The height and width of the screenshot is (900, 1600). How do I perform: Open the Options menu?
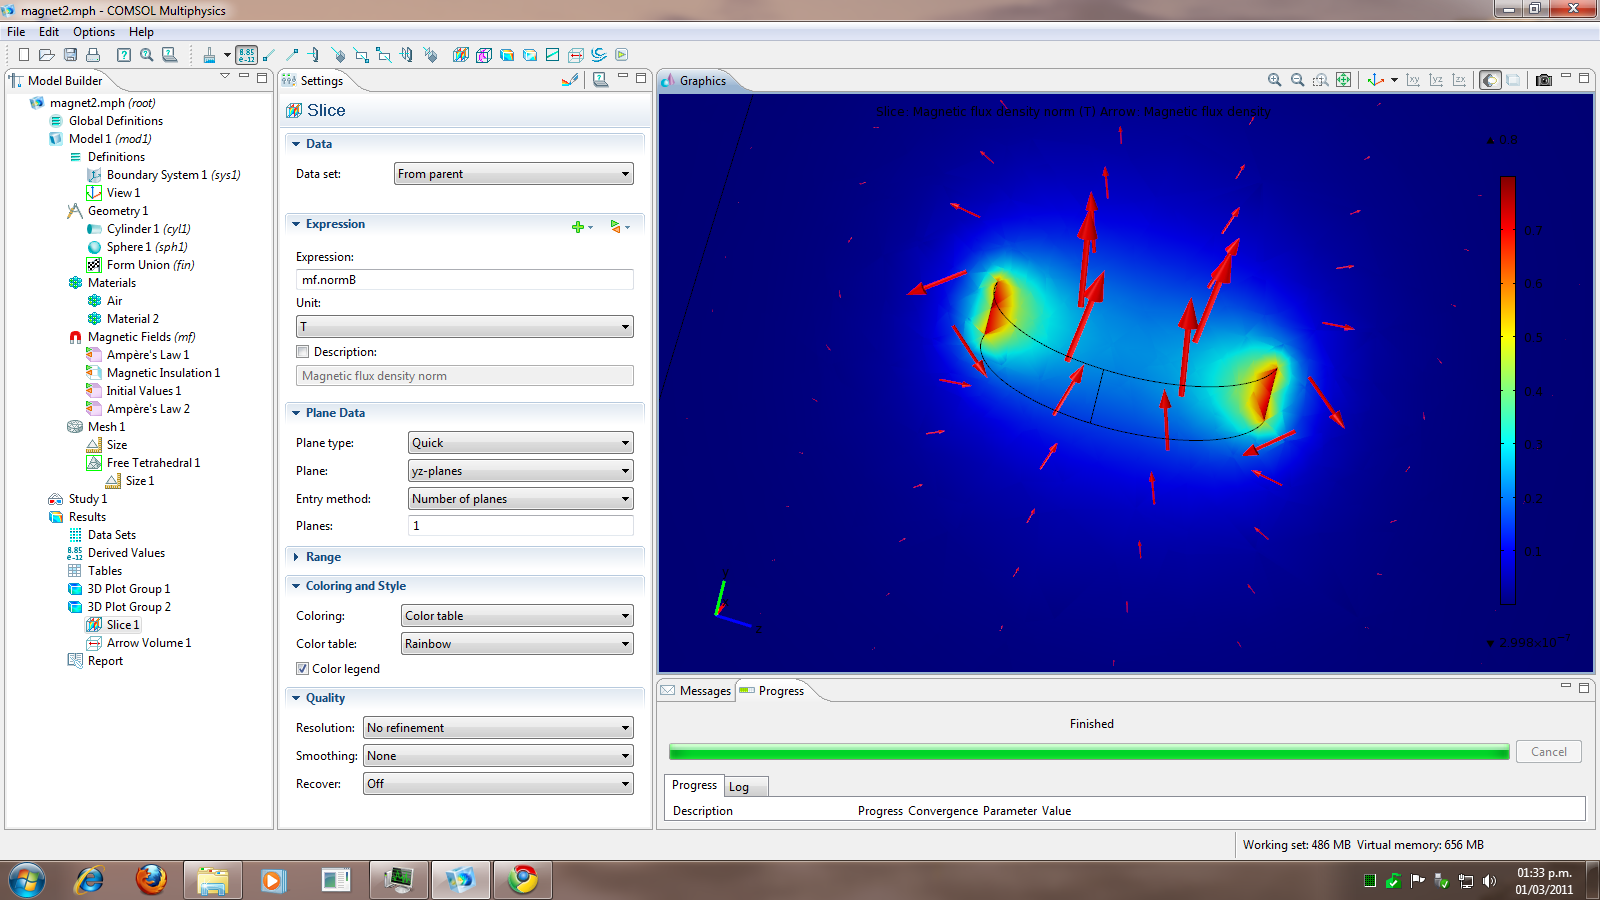[93, 32]
